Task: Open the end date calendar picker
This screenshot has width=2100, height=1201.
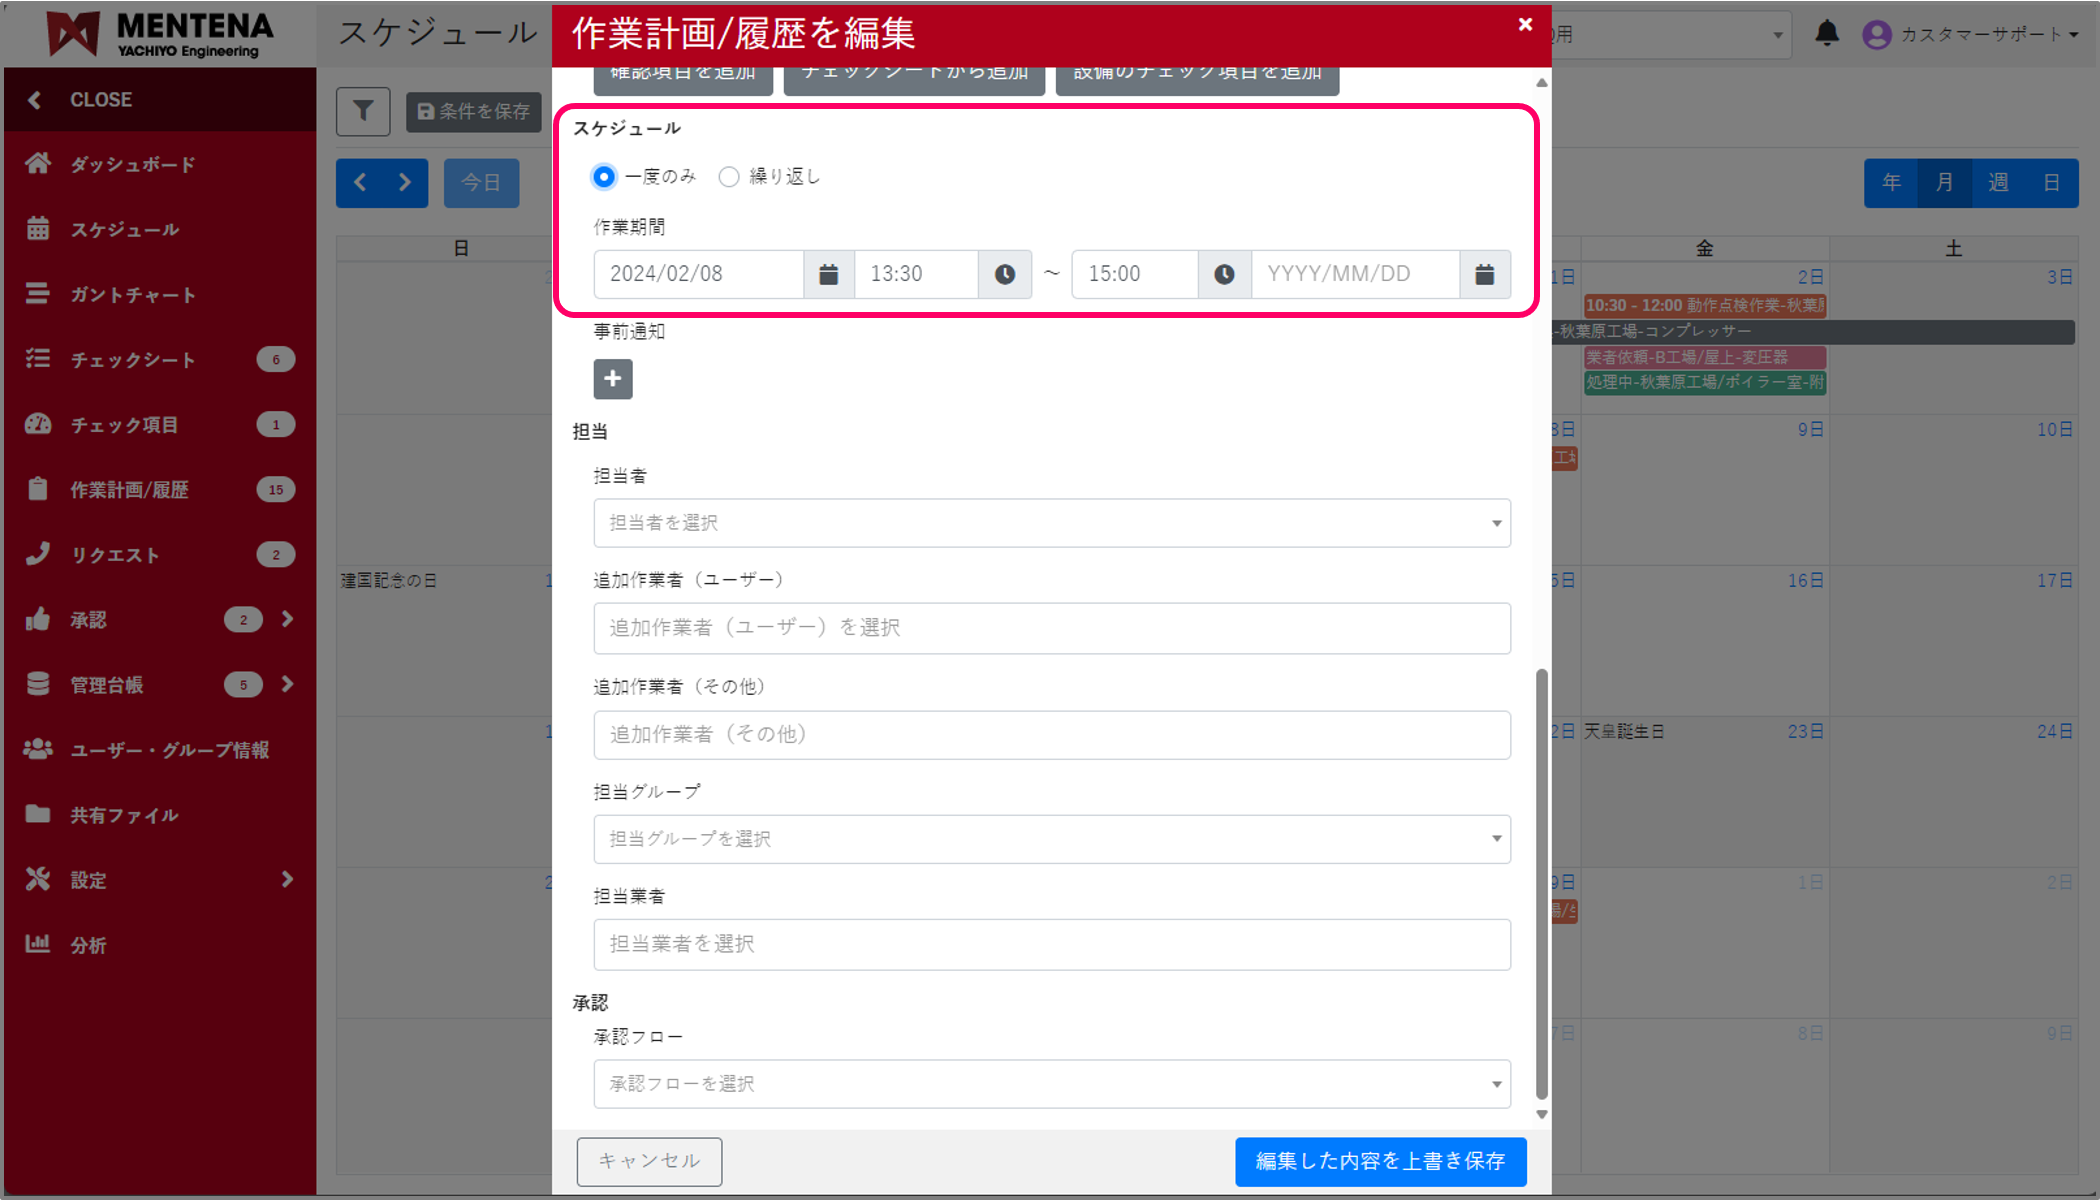Action: click(1484, 274)
